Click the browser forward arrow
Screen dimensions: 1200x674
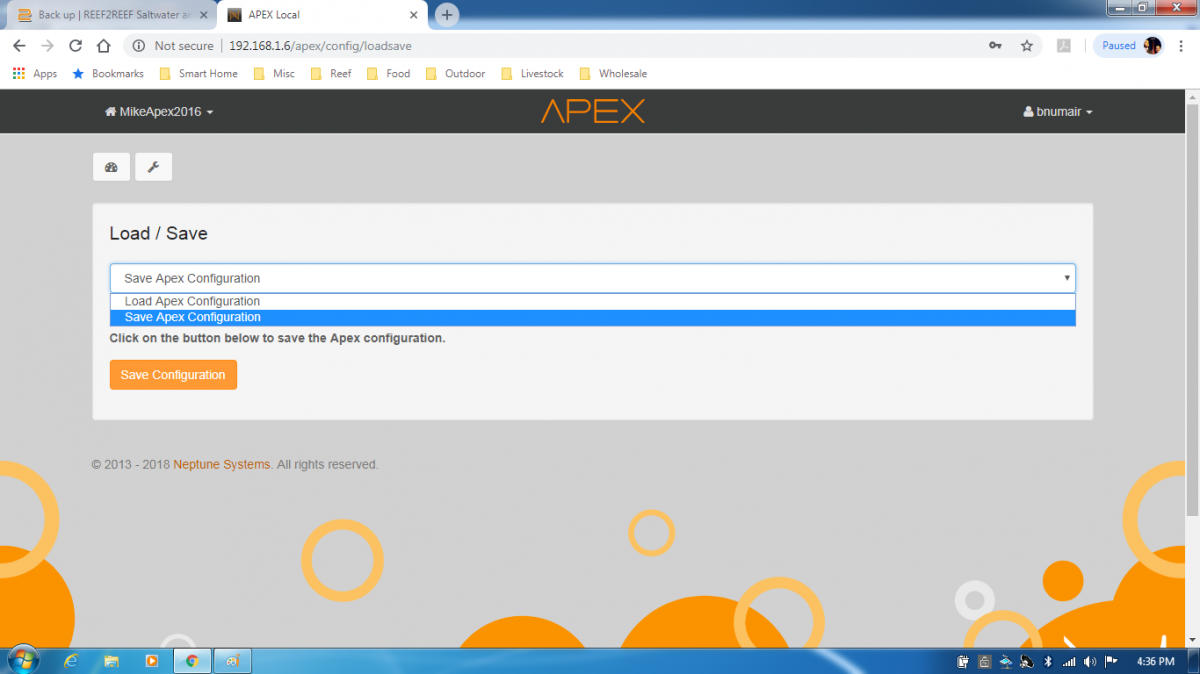[47, 46]
